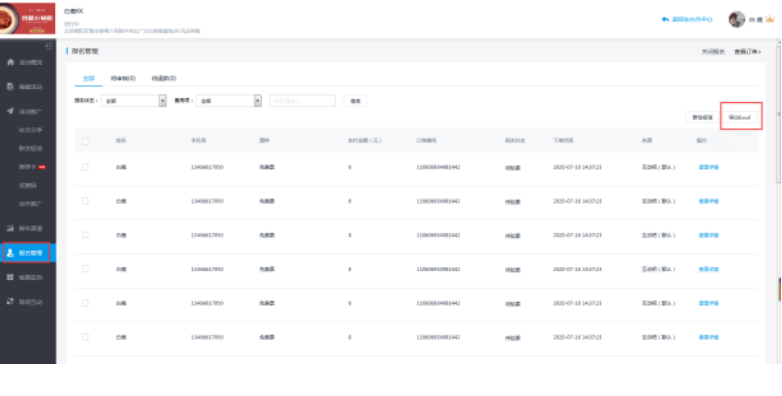This screenshot has width=782, height=396.
Task: Click the document icon in the sidebar
Action: 10,87
